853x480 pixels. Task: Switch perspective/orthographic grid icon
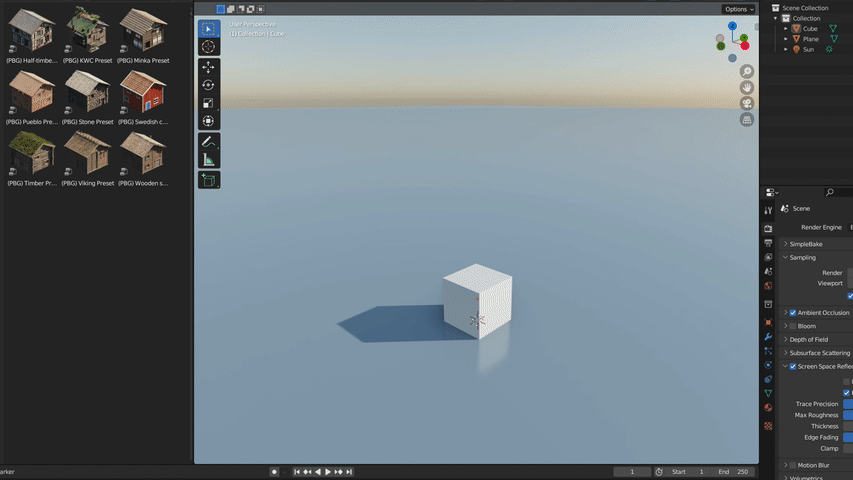pyautogui.click(x=747, y=120)
